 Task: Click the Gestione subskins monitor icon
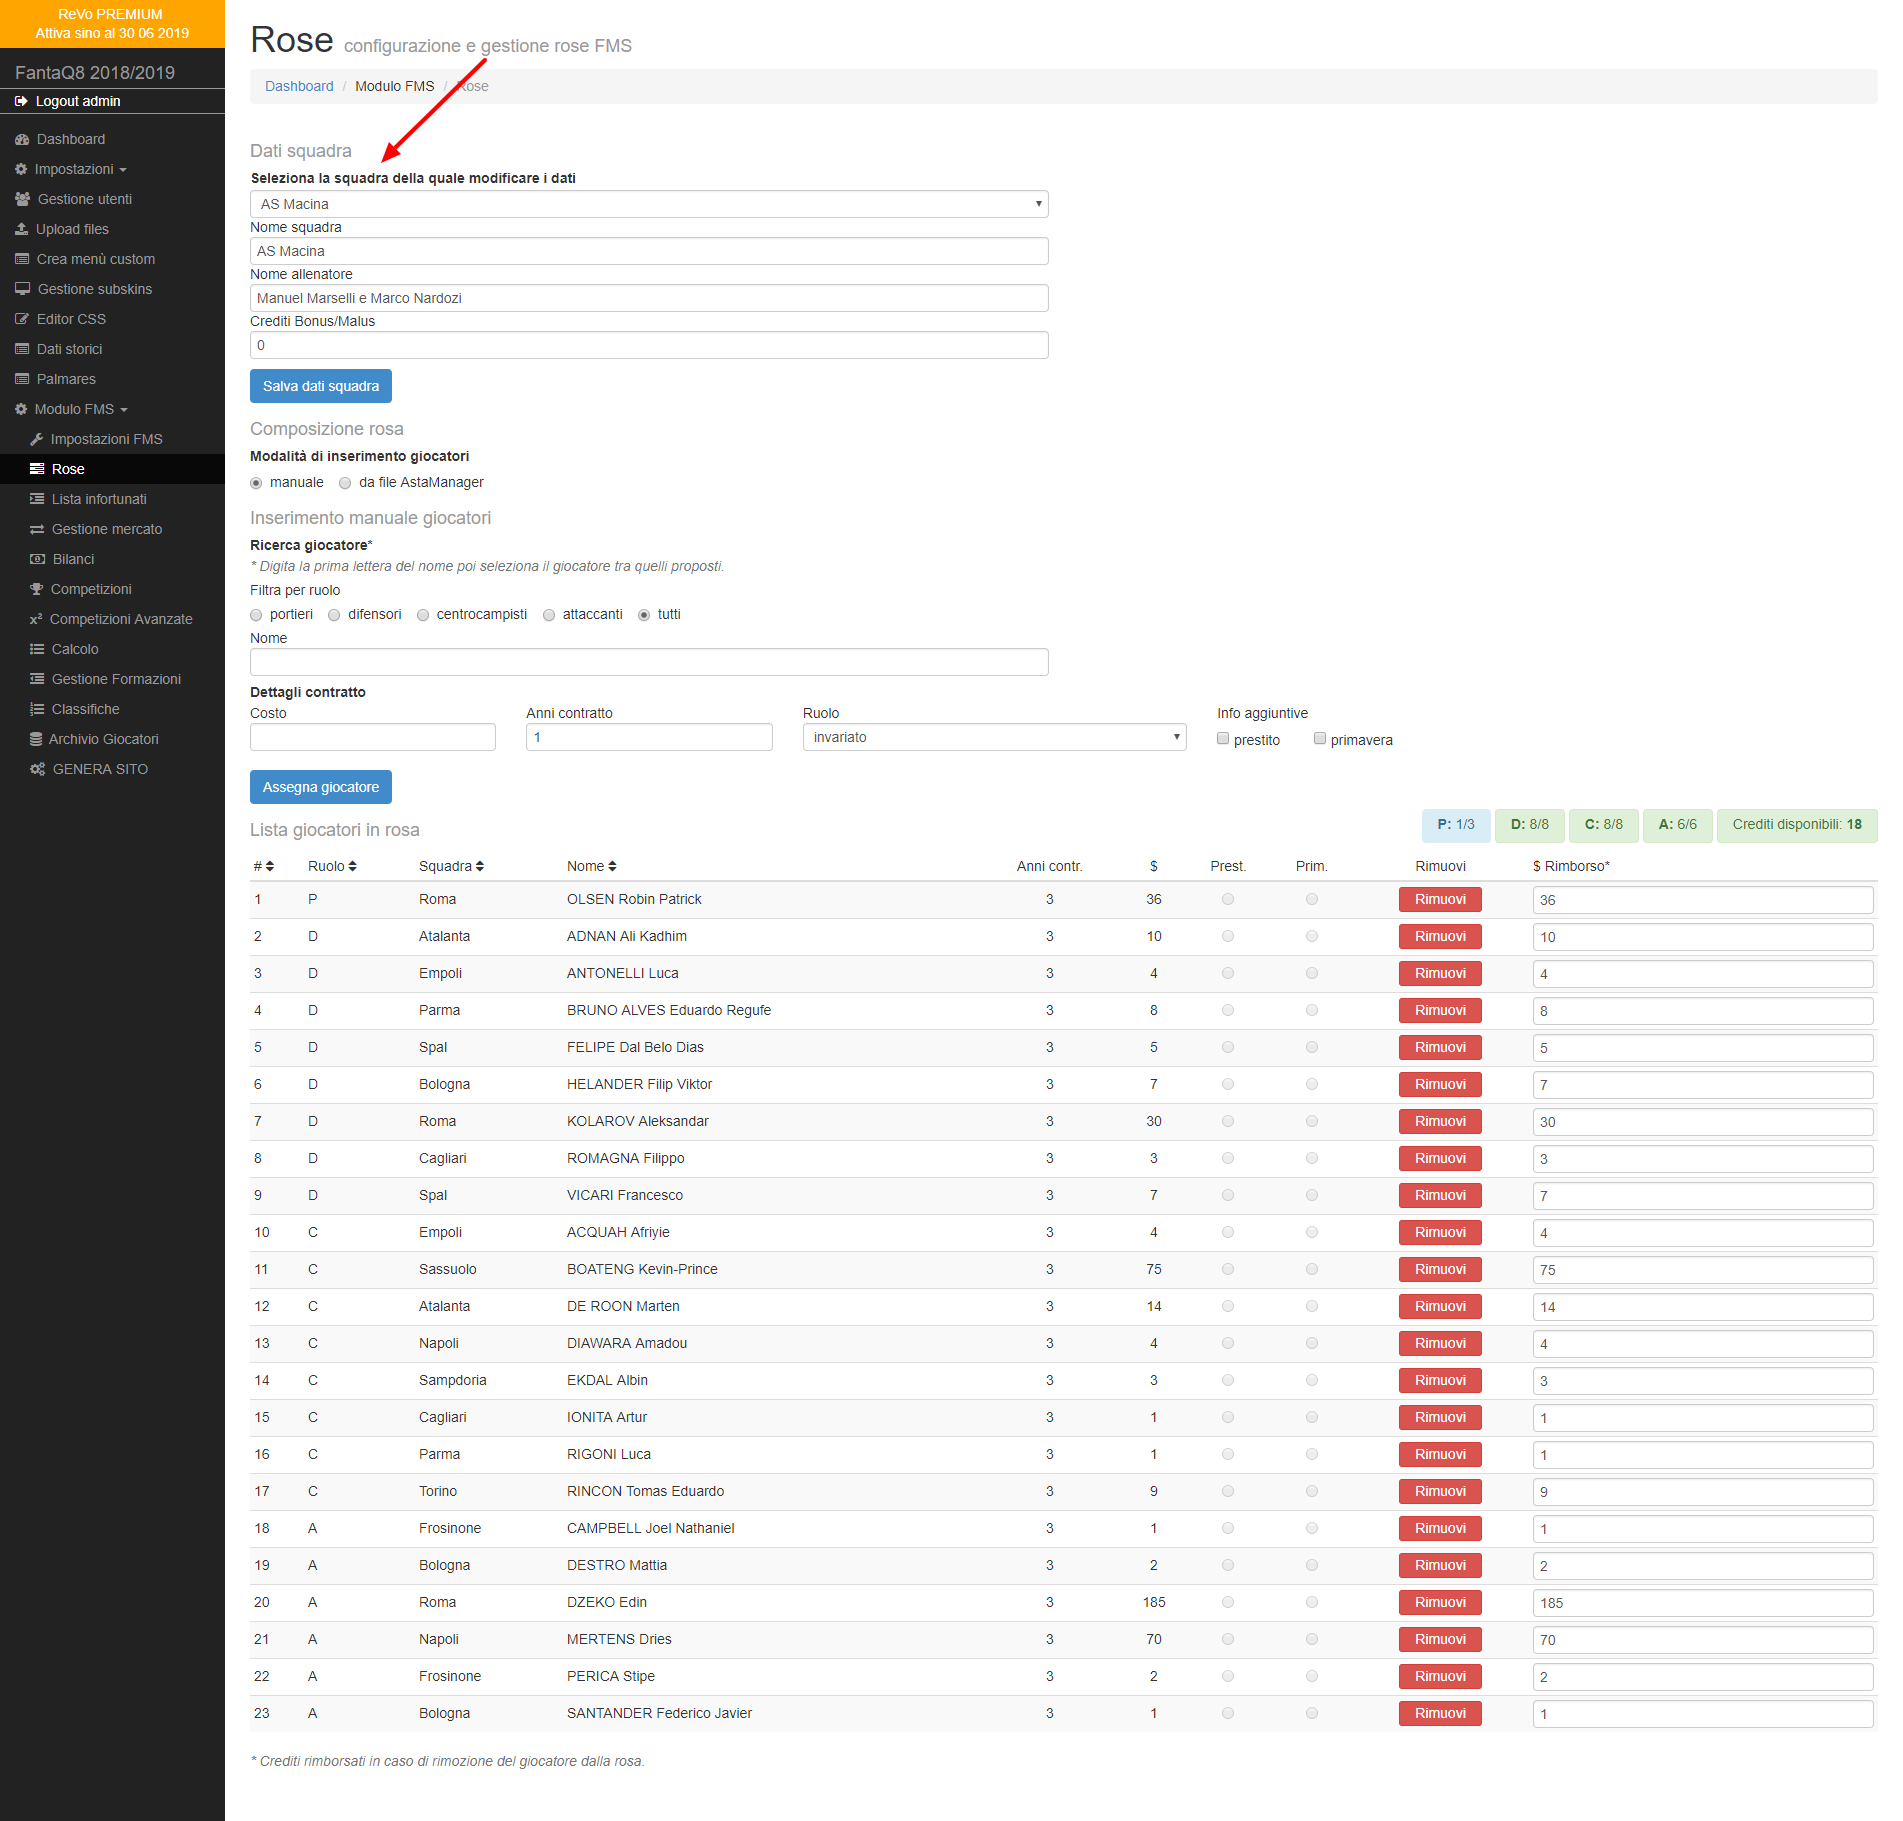(x=22, y=289)
